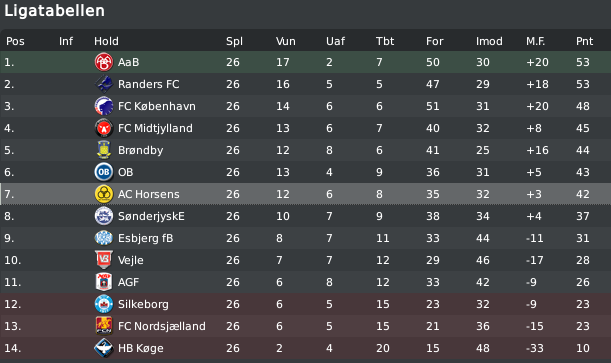
Task: Click the Vejle shield badge
Action: pyautogui.click(x=104, y=260)
